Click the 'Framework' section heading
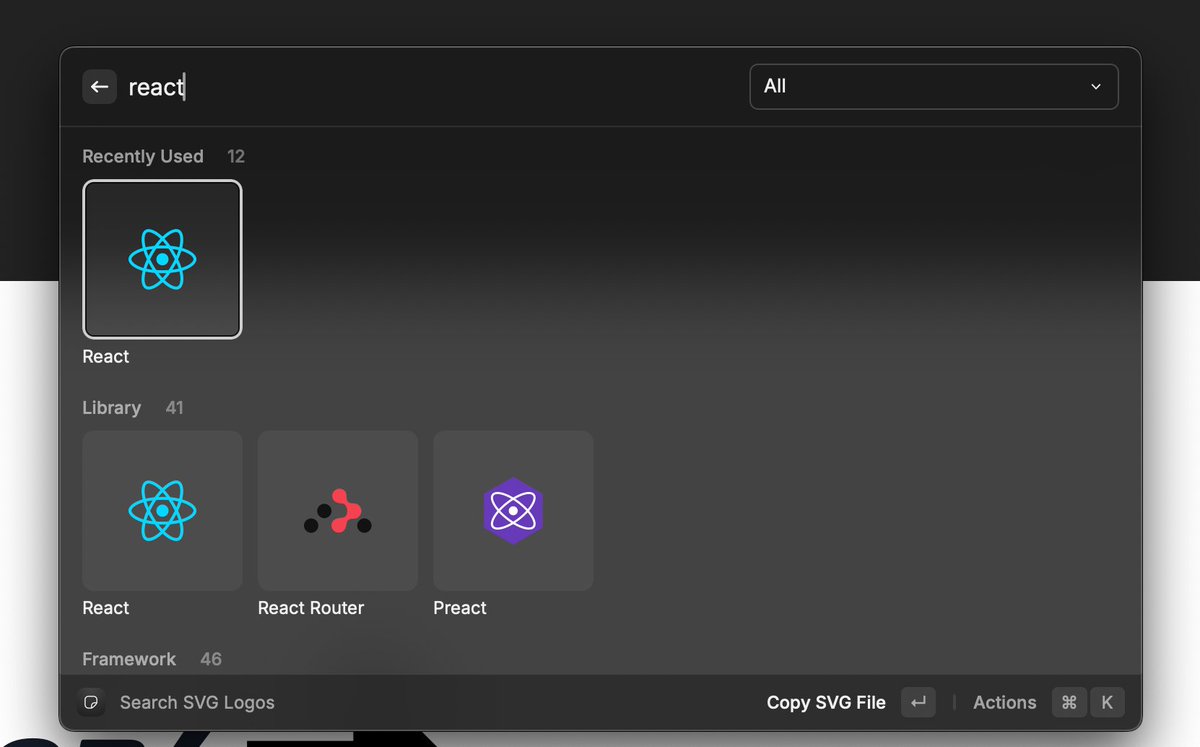Screen dimensions: 1200x747 tap(129, 659)
